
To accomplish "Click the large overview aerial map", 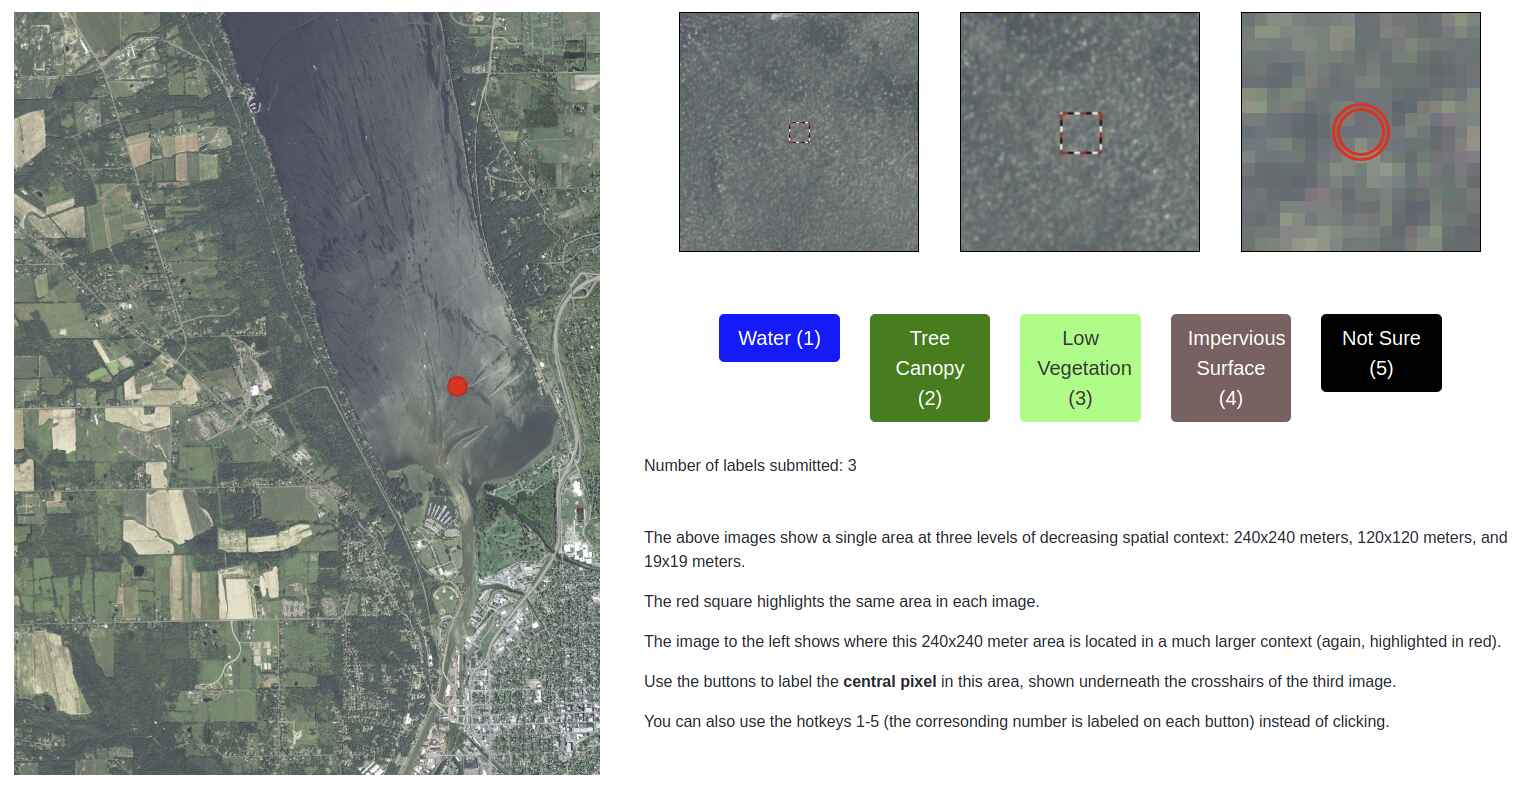I will (307, 393).
